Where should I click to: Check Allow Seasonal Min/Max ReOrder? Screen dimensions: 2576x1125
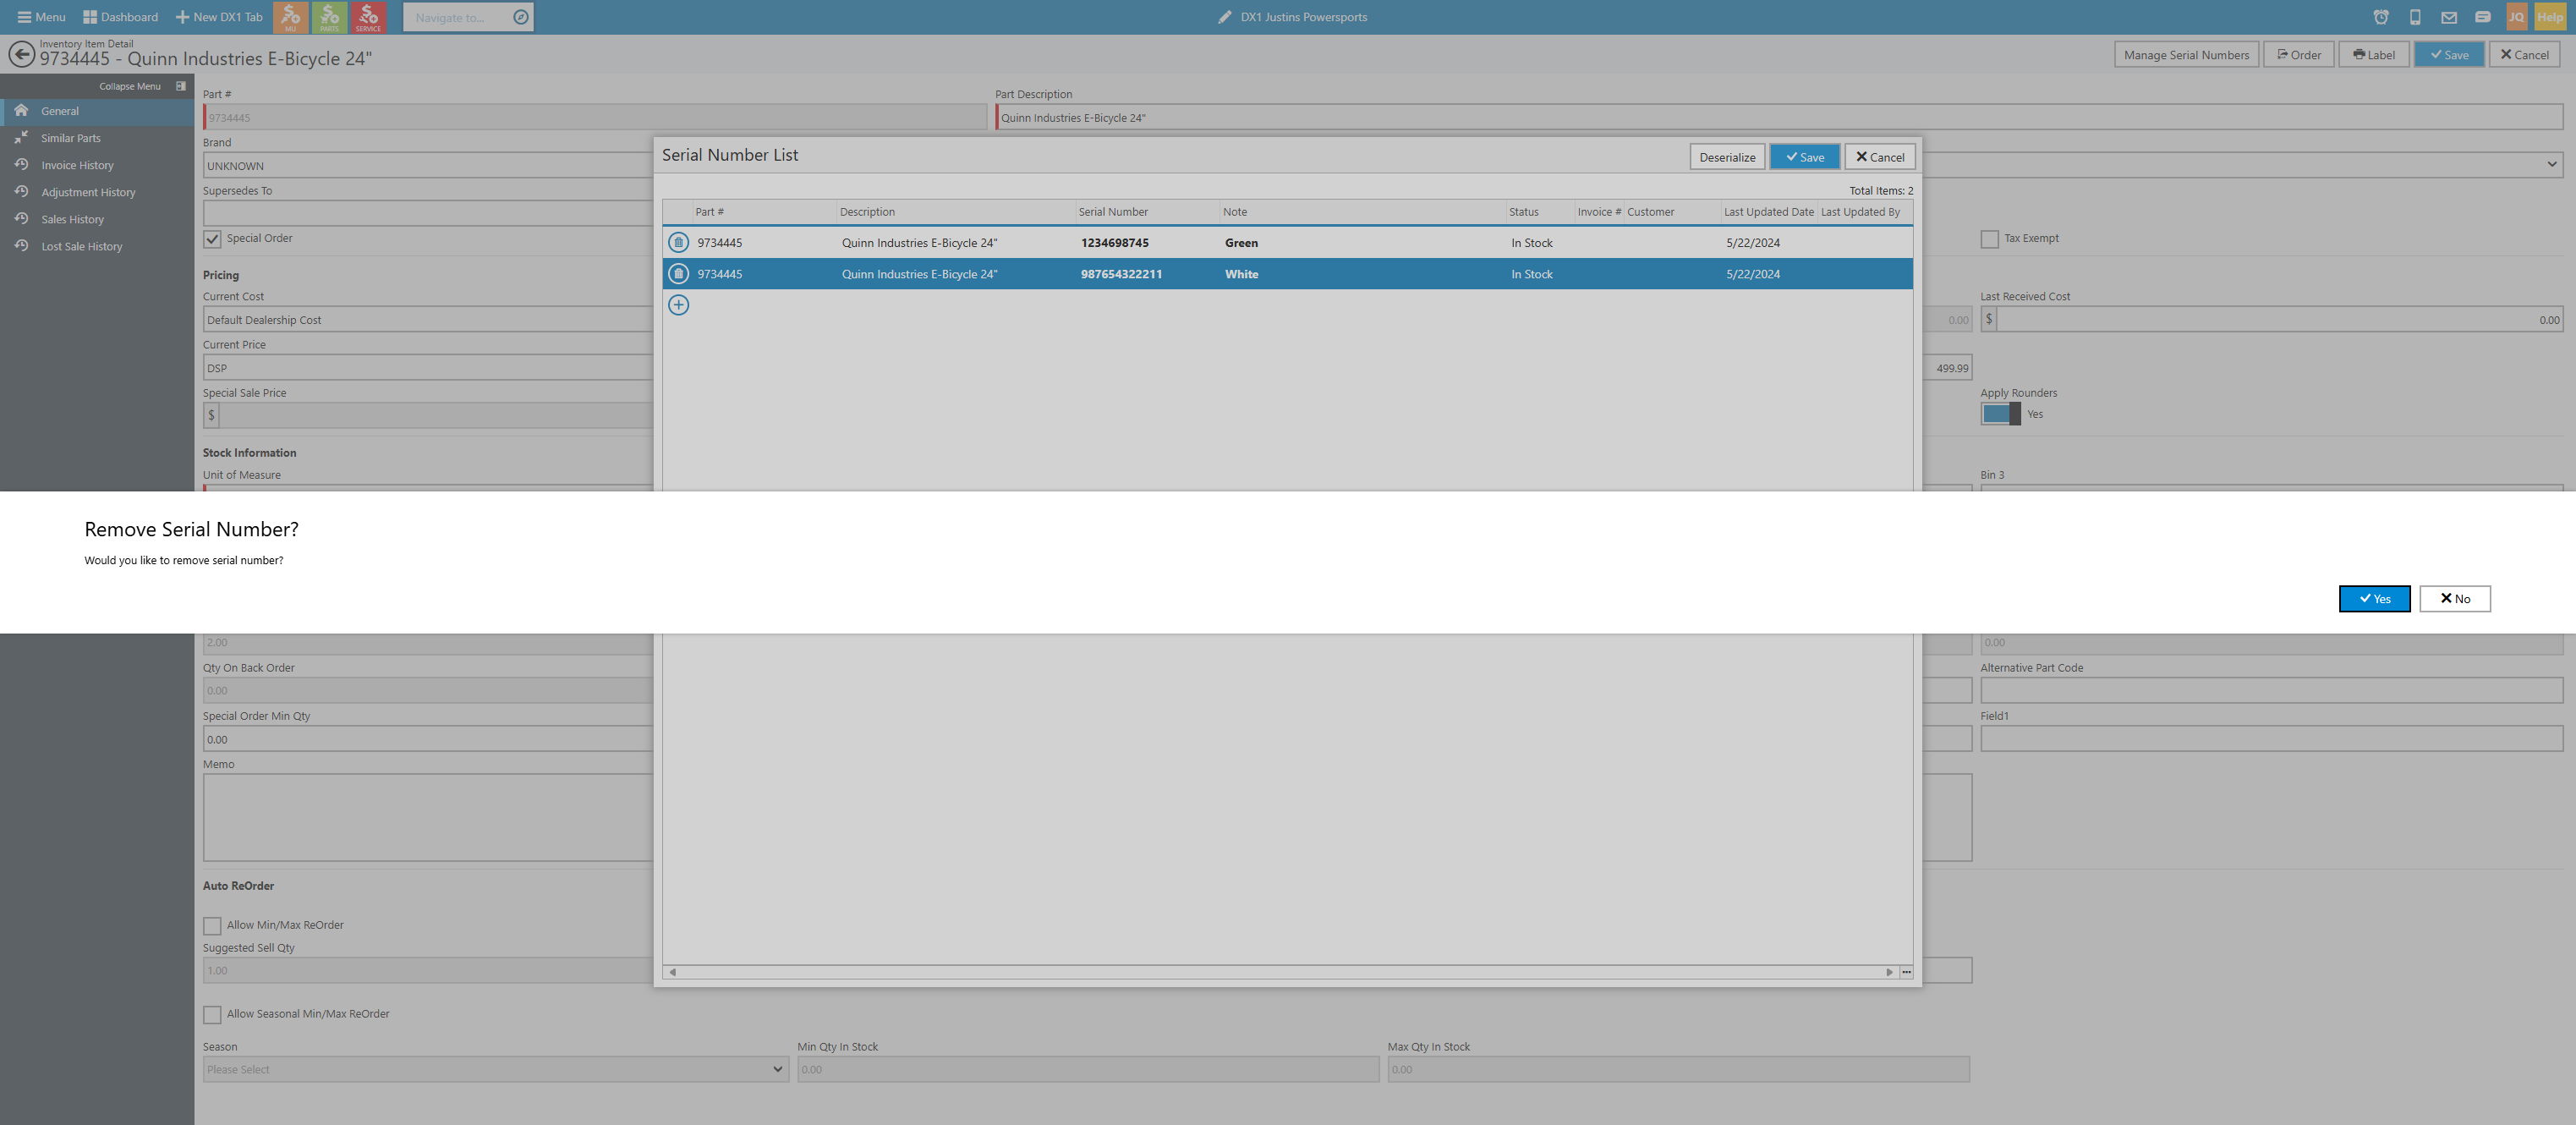point(212,1015)
